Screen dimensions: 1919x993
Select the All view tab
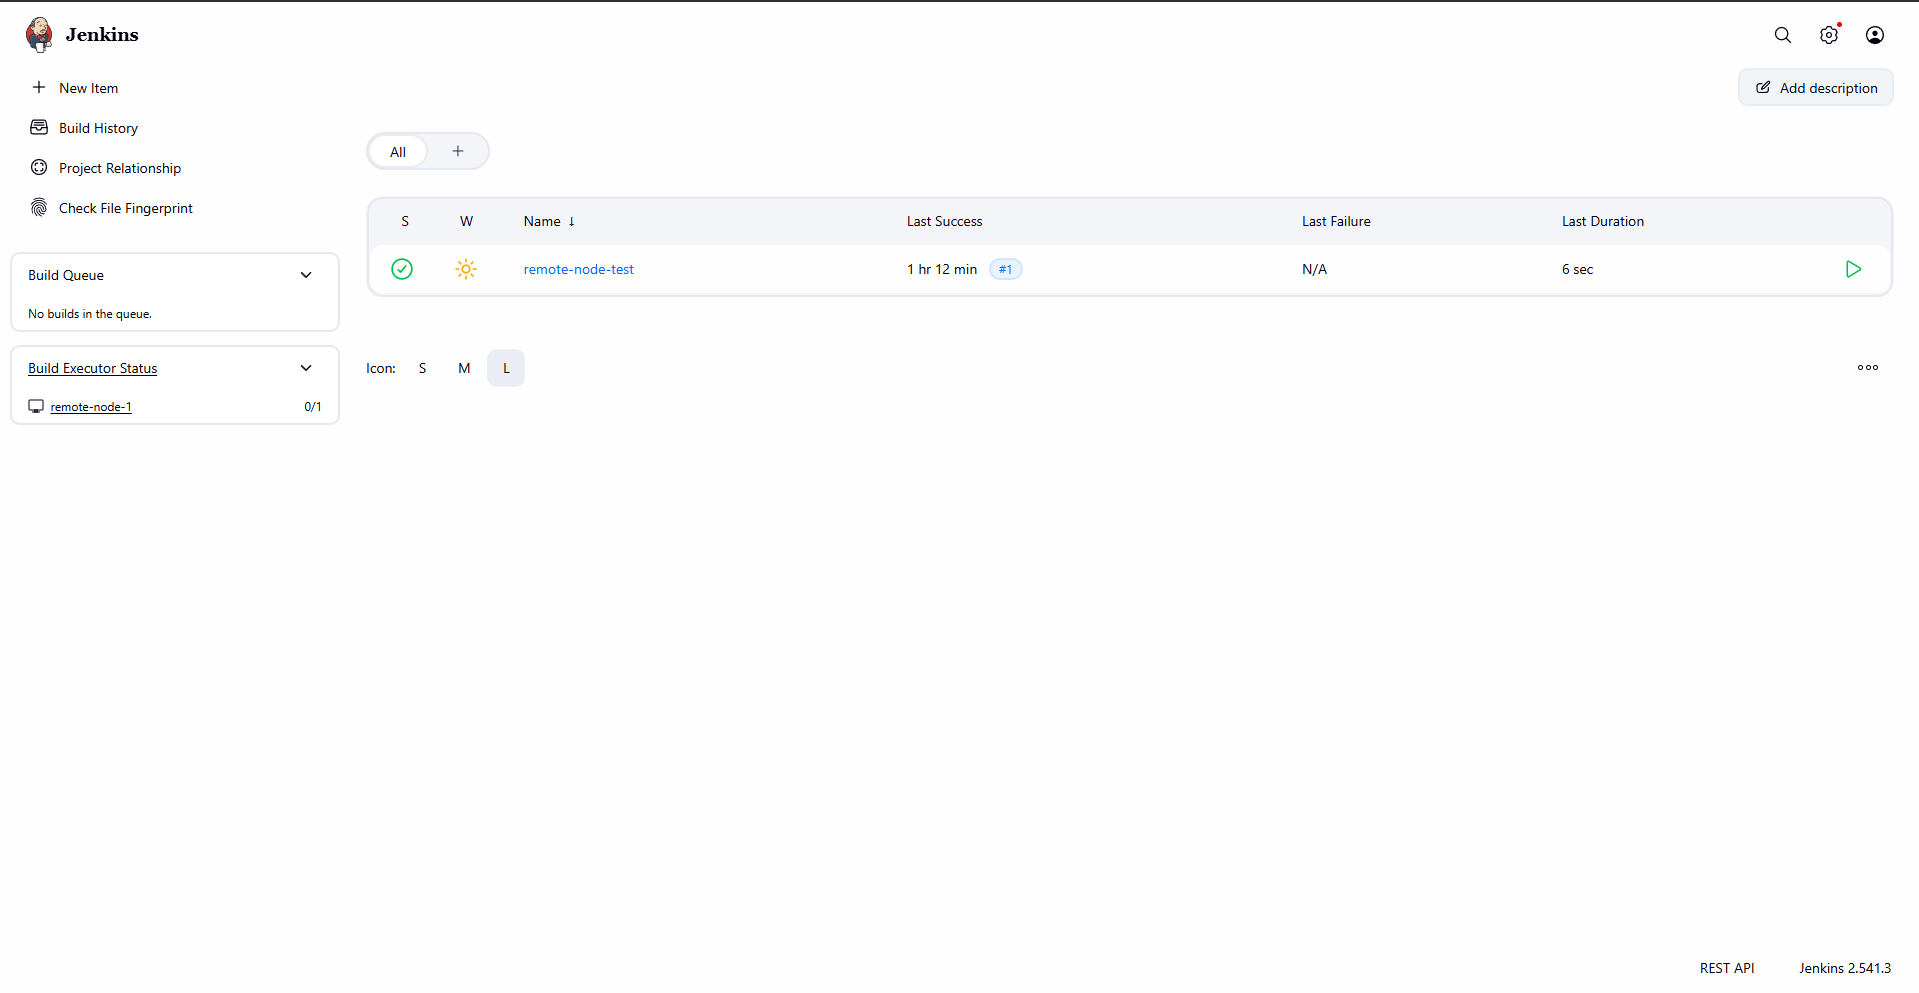[398, 152]
